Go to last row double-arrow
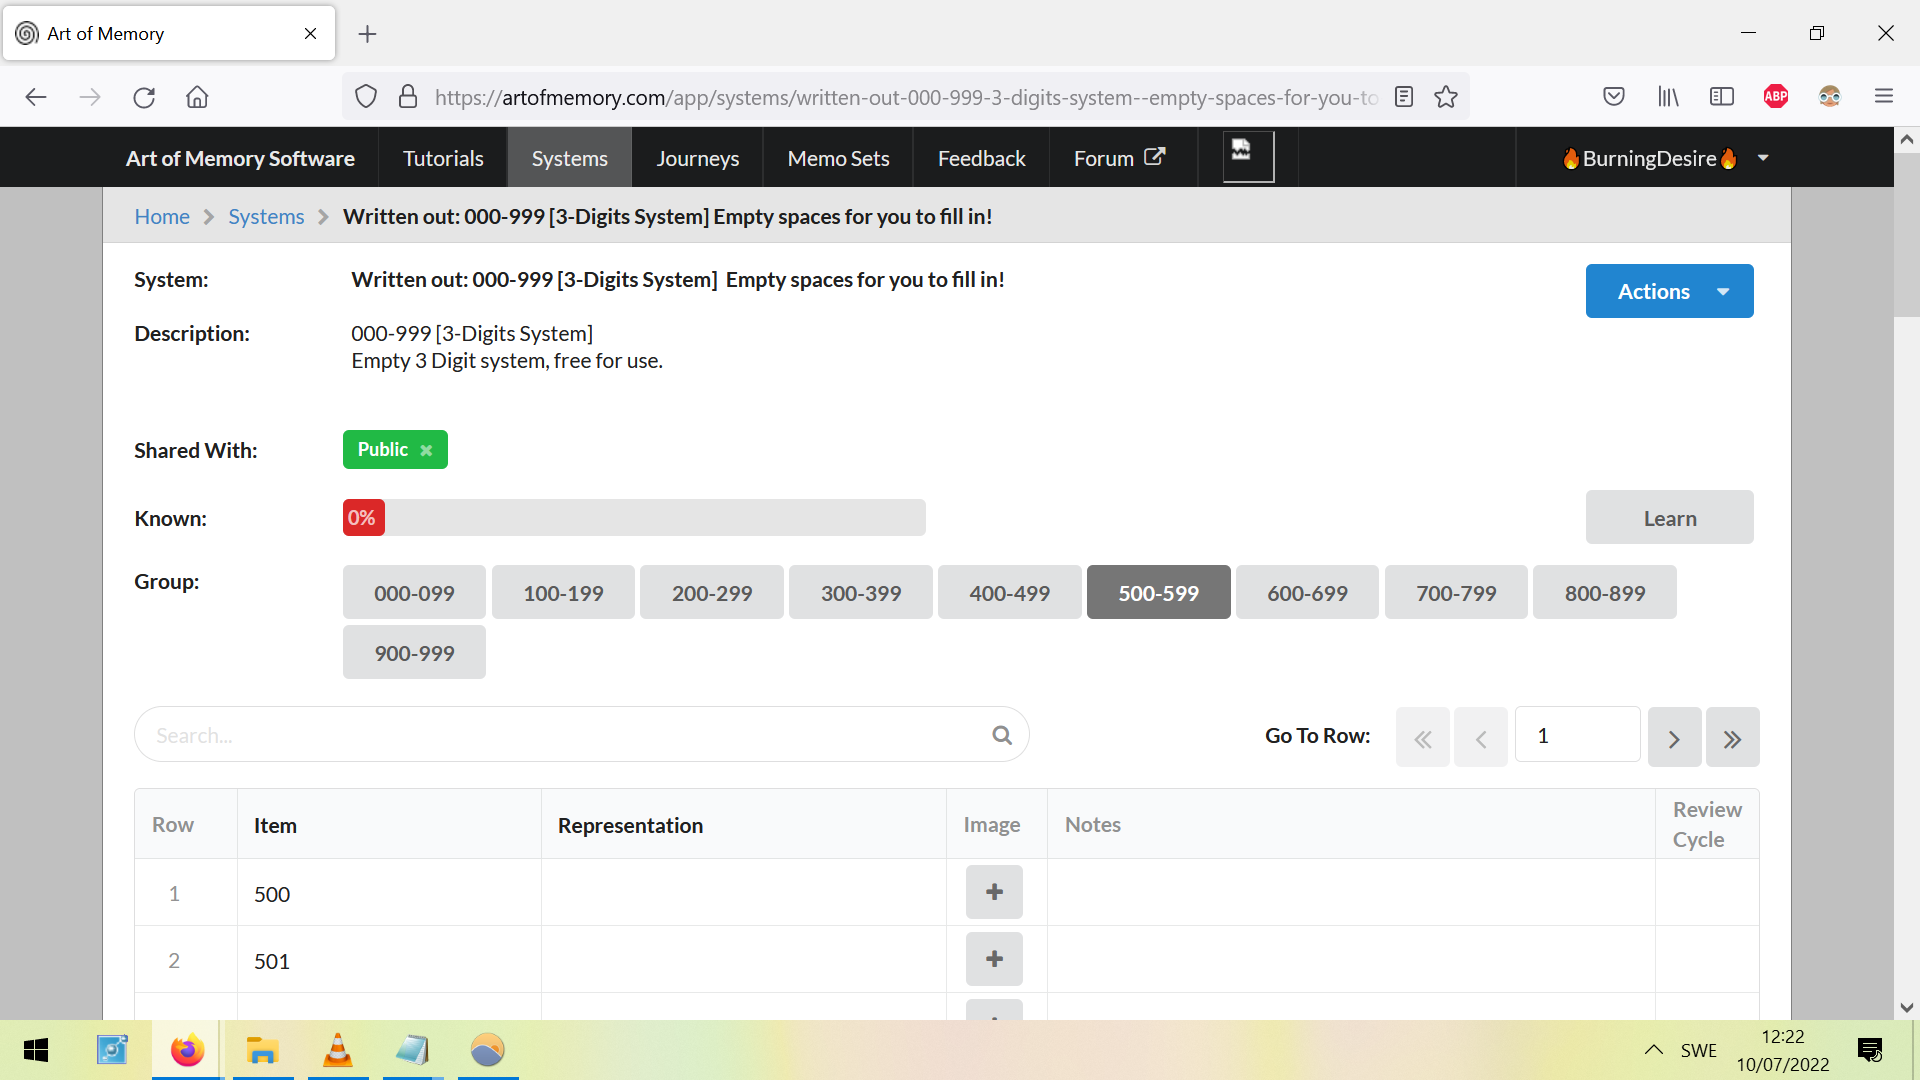The height and width of the screenshot is (1080, 1920). click(1732, 738)
